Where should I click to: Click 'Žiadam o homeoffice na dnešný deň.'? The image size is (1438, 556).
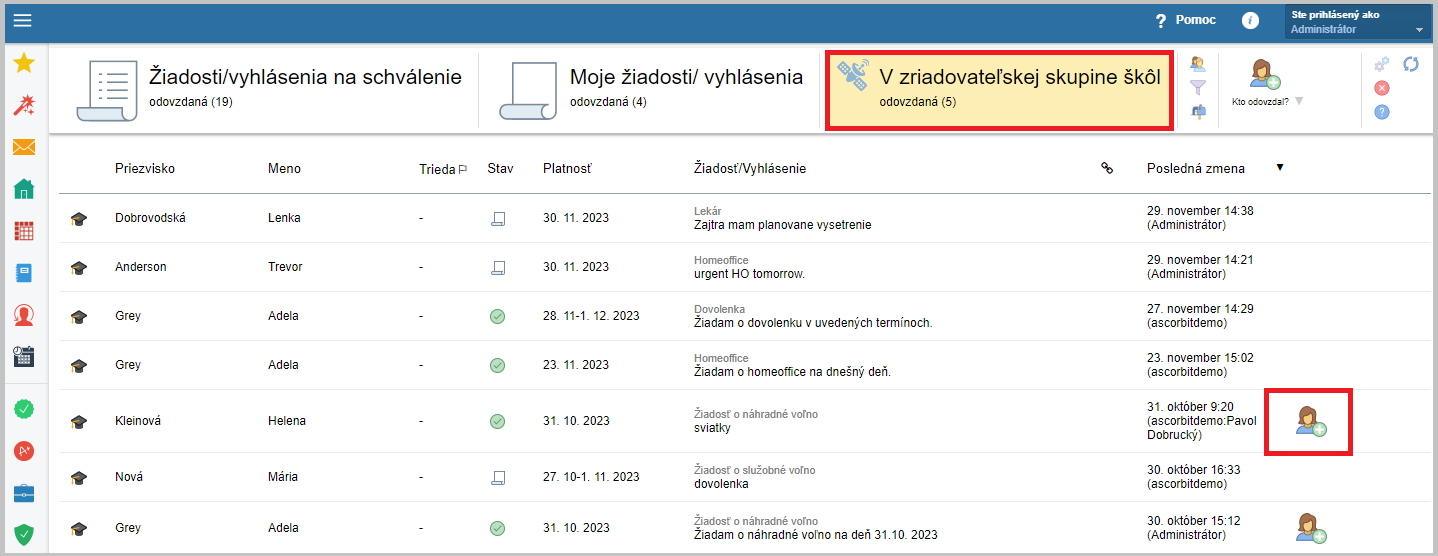coord(792,372)
